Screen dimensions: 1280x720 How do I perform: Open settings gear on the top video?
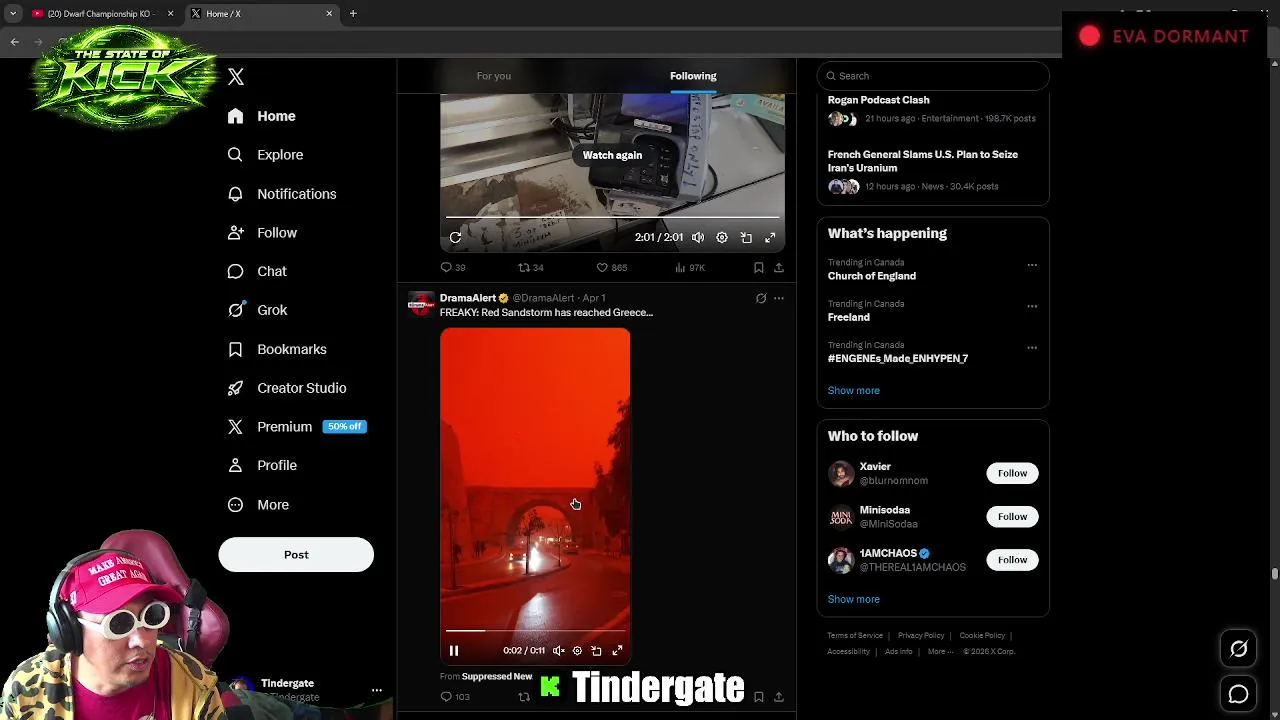722,238
